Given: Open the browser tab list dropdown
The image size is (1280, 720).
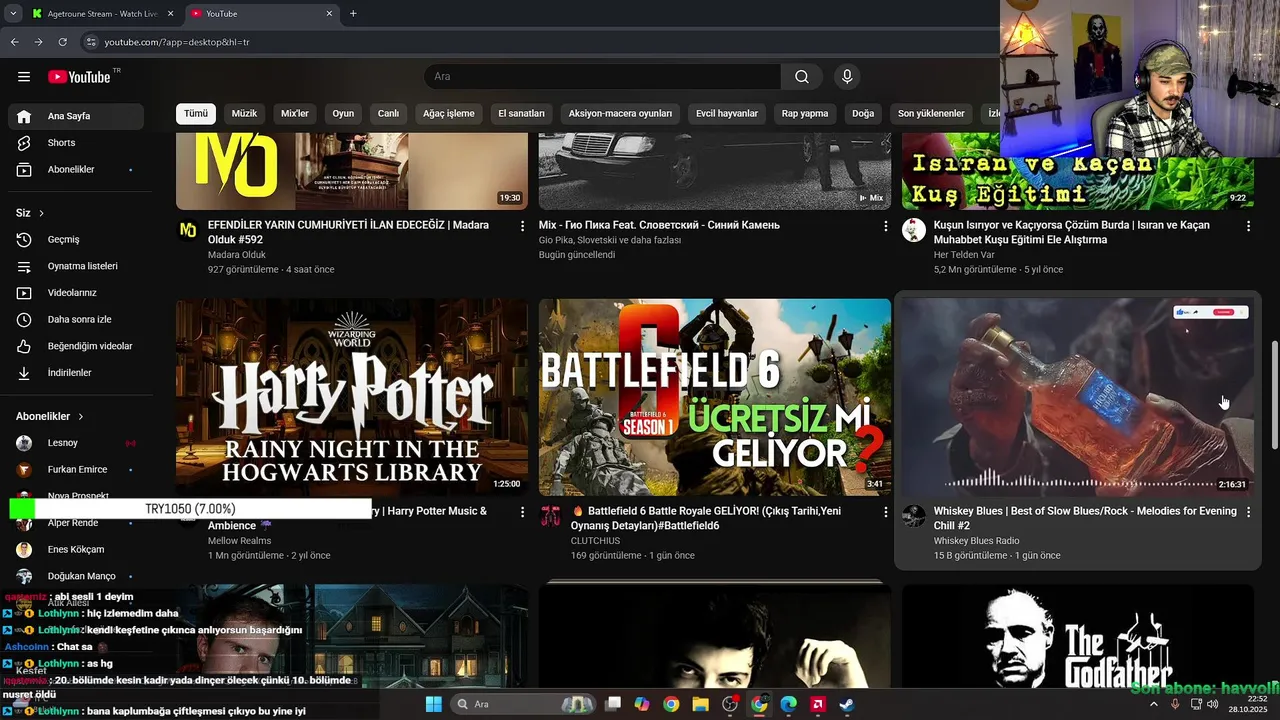Looking at the screenshot, I should tap(13, 14).
